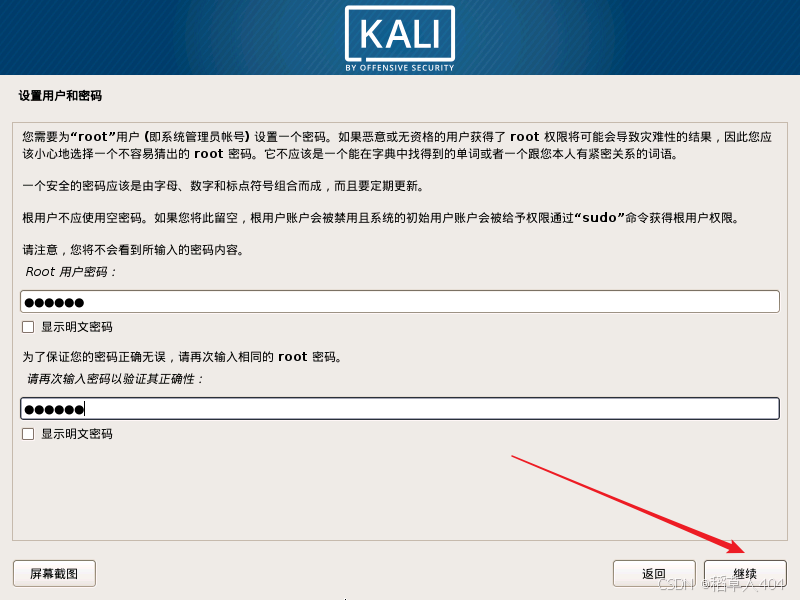Viewport: 800px width, 600px height.
Task: Tick the 显示明文密码 checkbox under confirmation field
Action: 28,434
